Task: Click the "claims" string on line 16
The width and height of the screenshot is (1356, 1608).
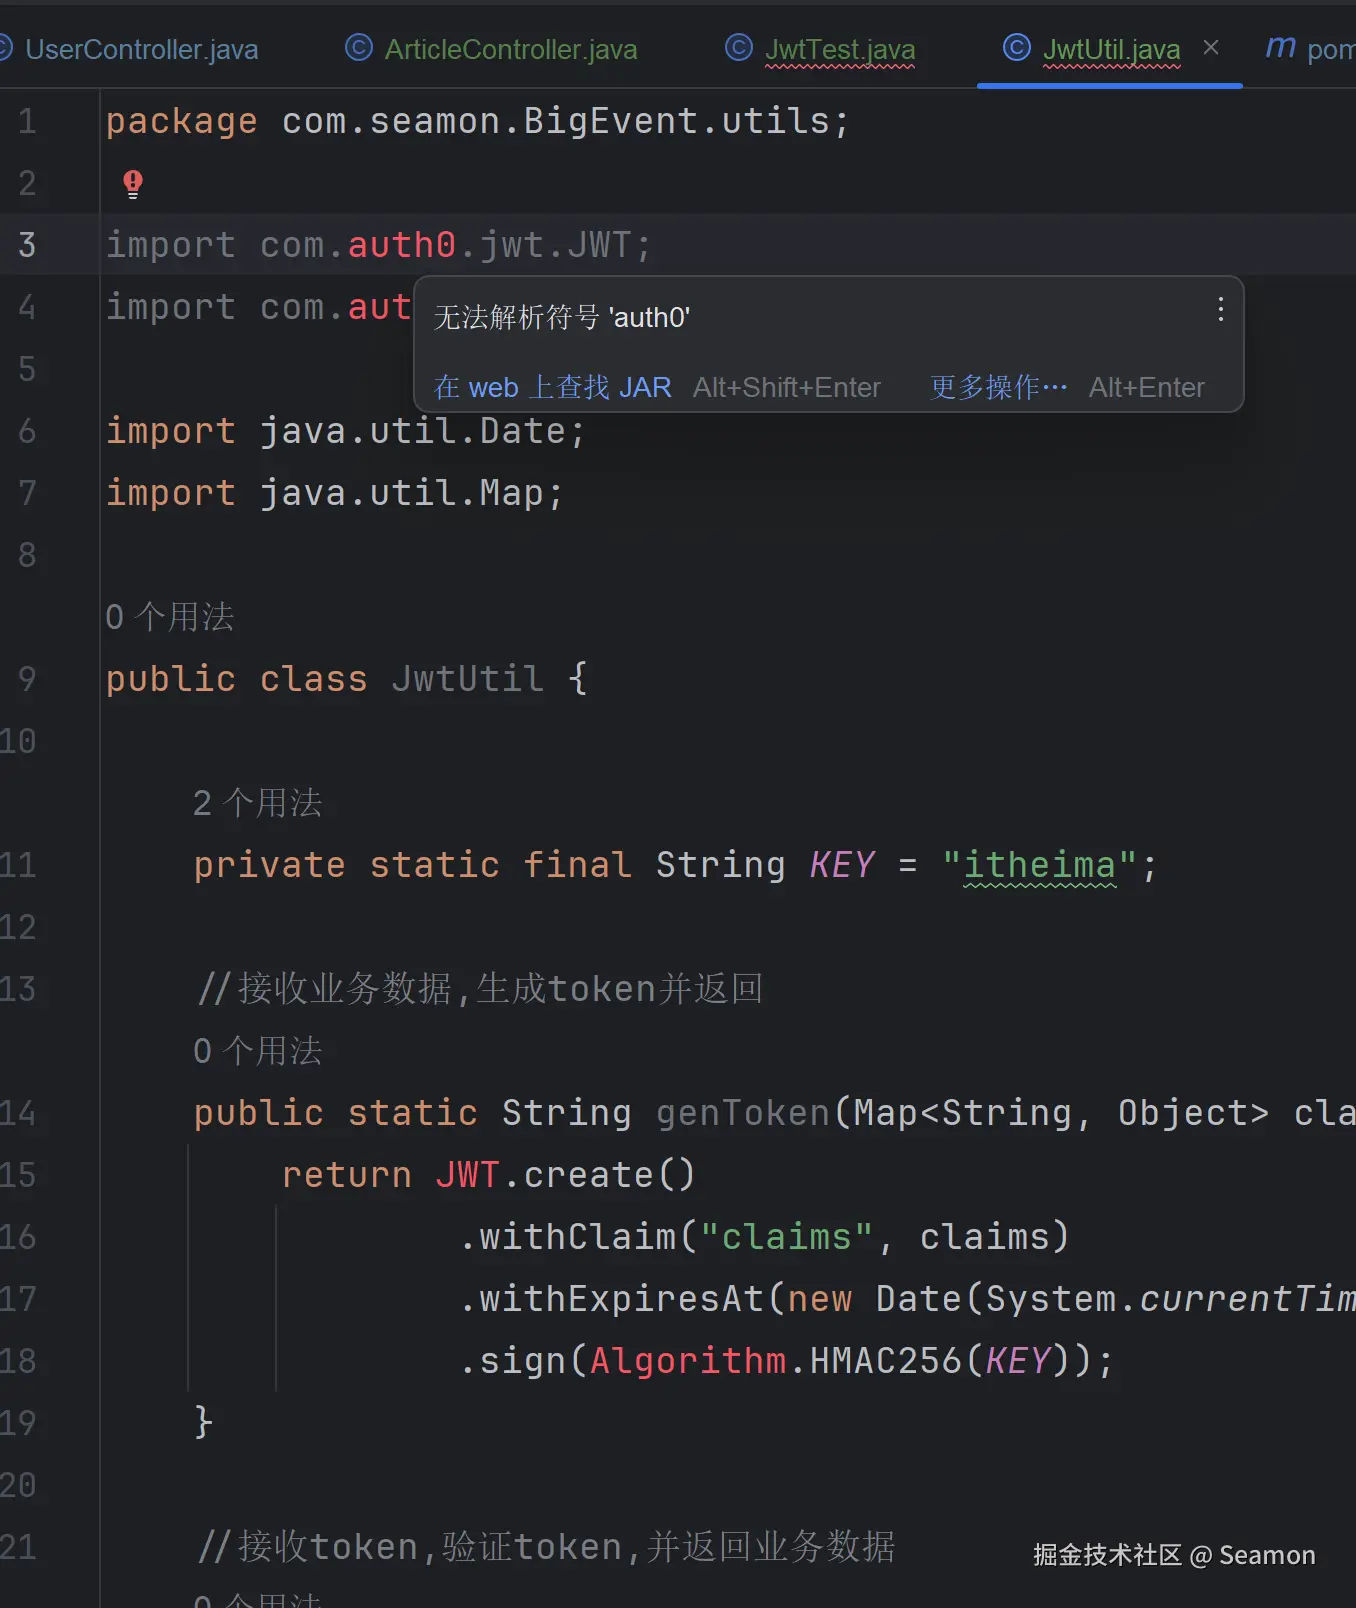Action: (787, 1237)
